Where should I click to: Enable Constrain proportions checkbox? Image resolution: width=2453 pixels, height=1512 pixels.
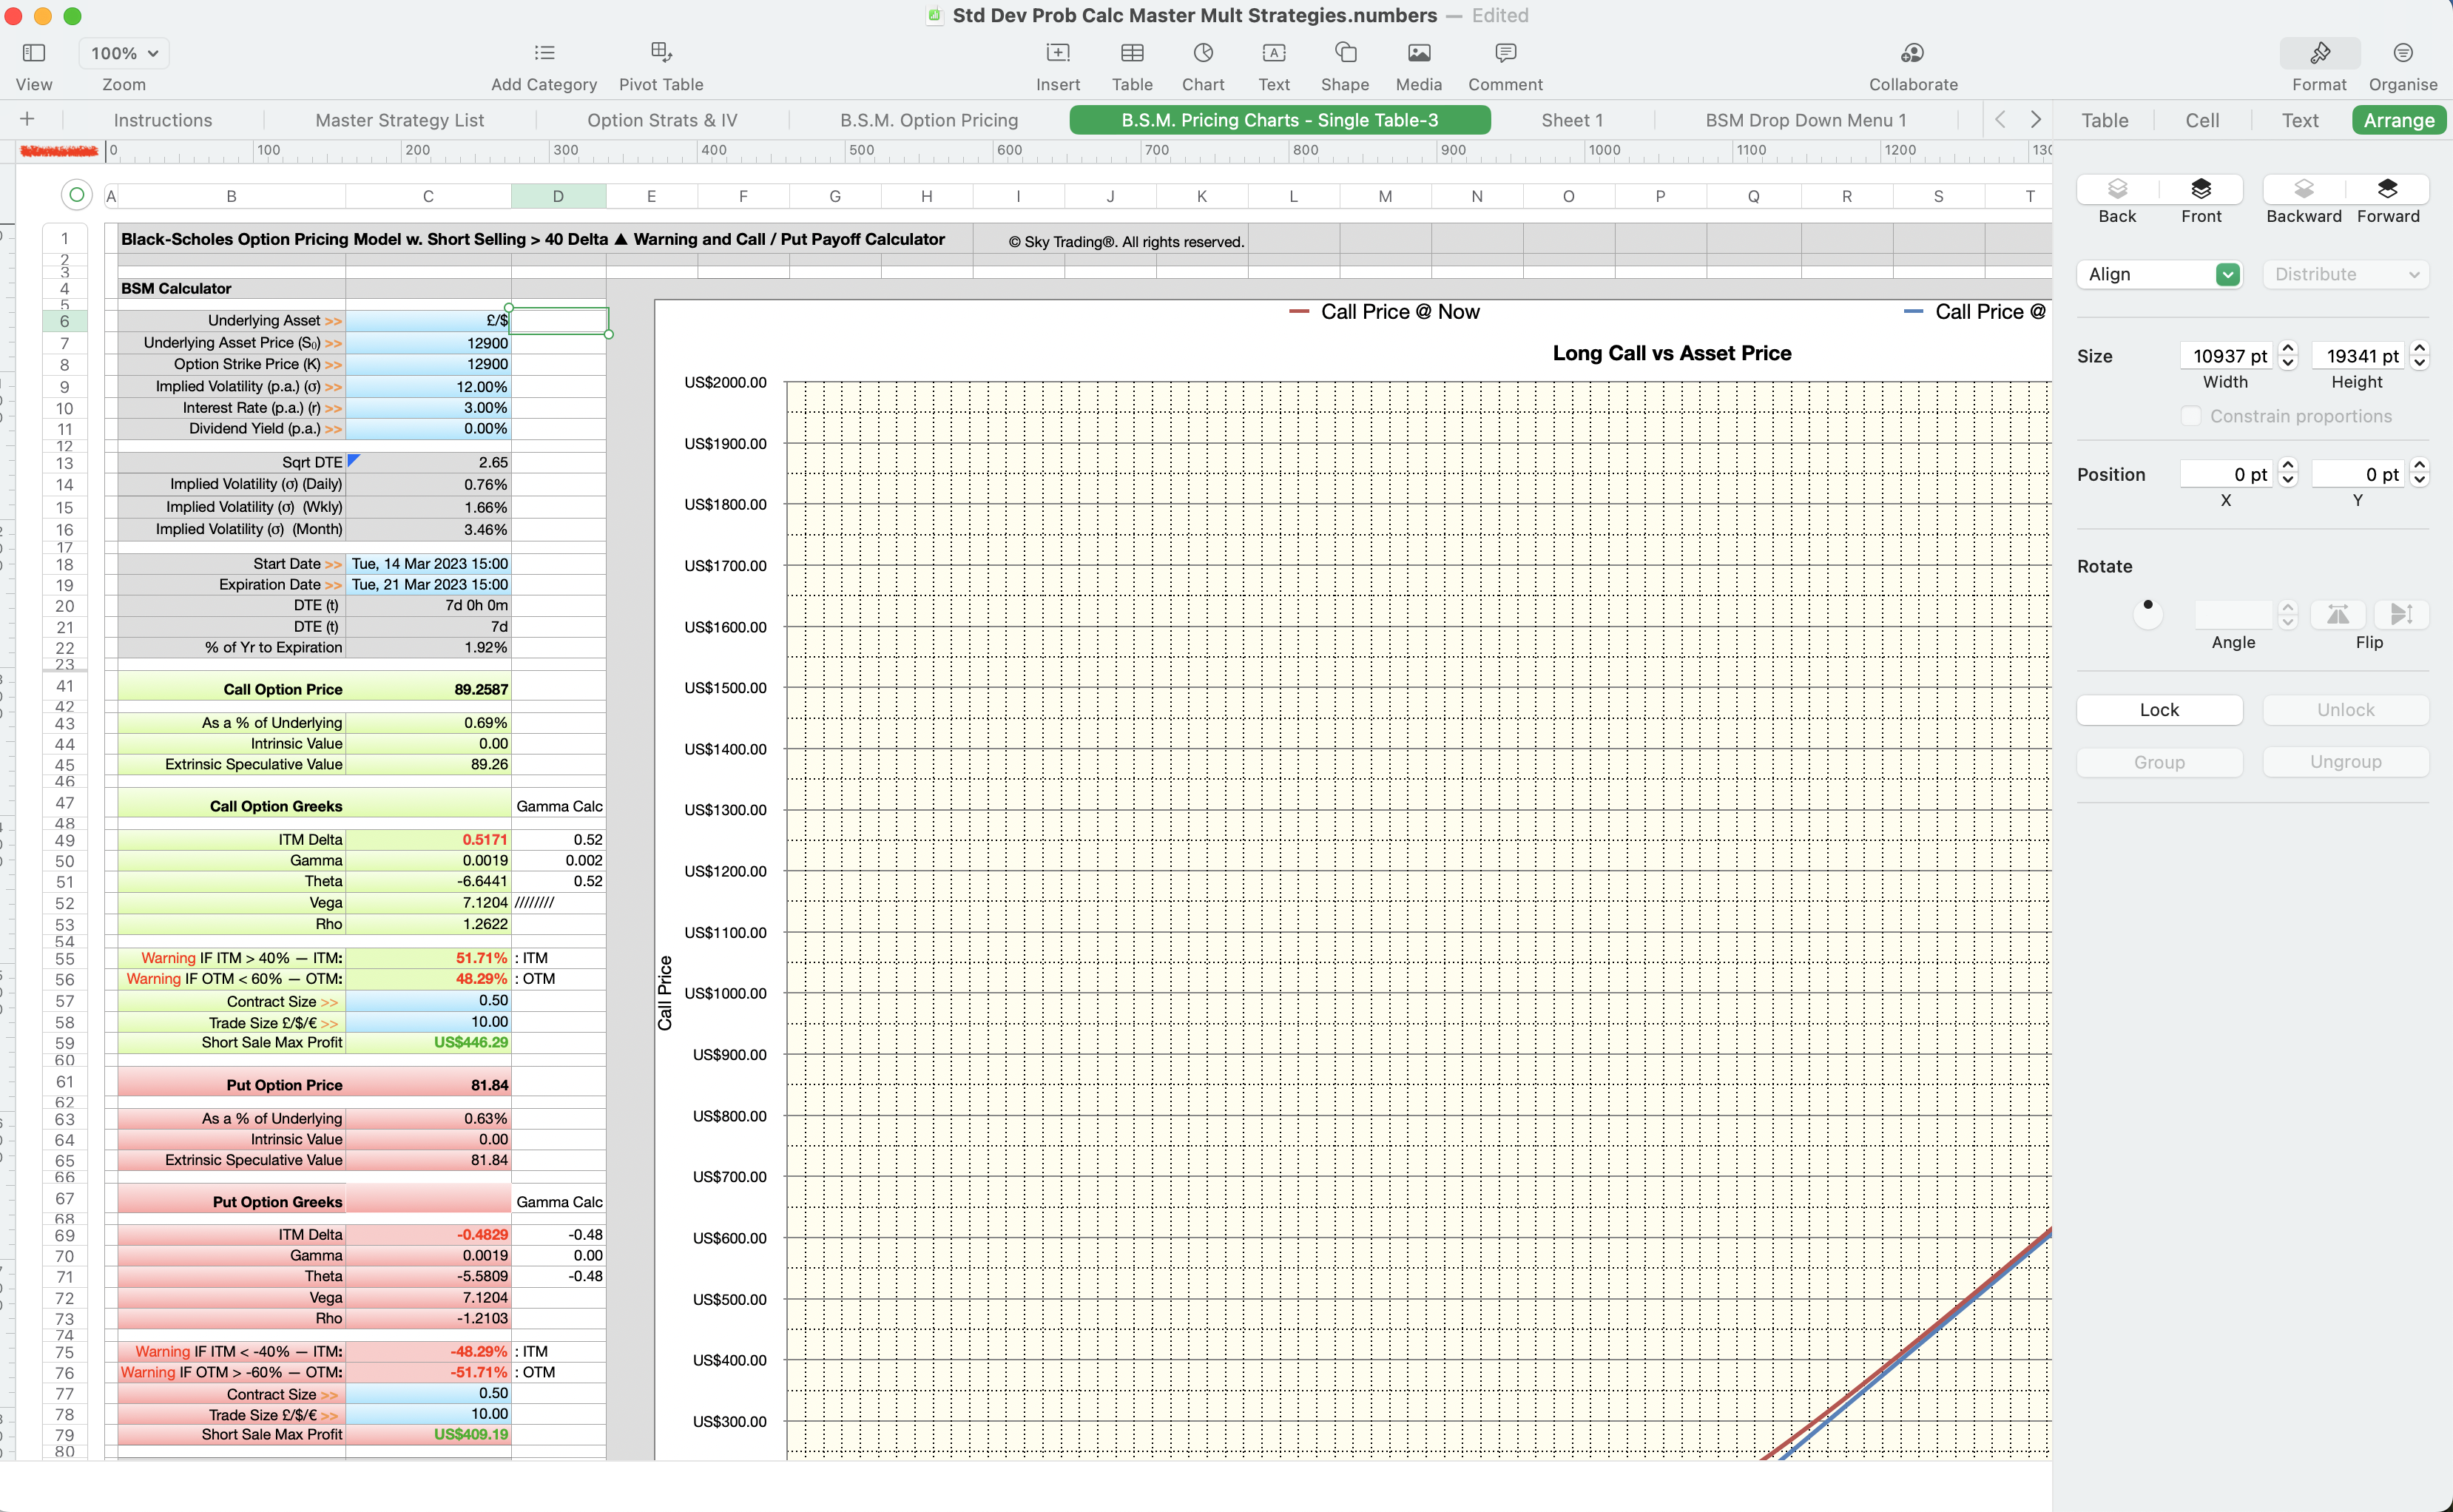click(x=2190, y=416)
